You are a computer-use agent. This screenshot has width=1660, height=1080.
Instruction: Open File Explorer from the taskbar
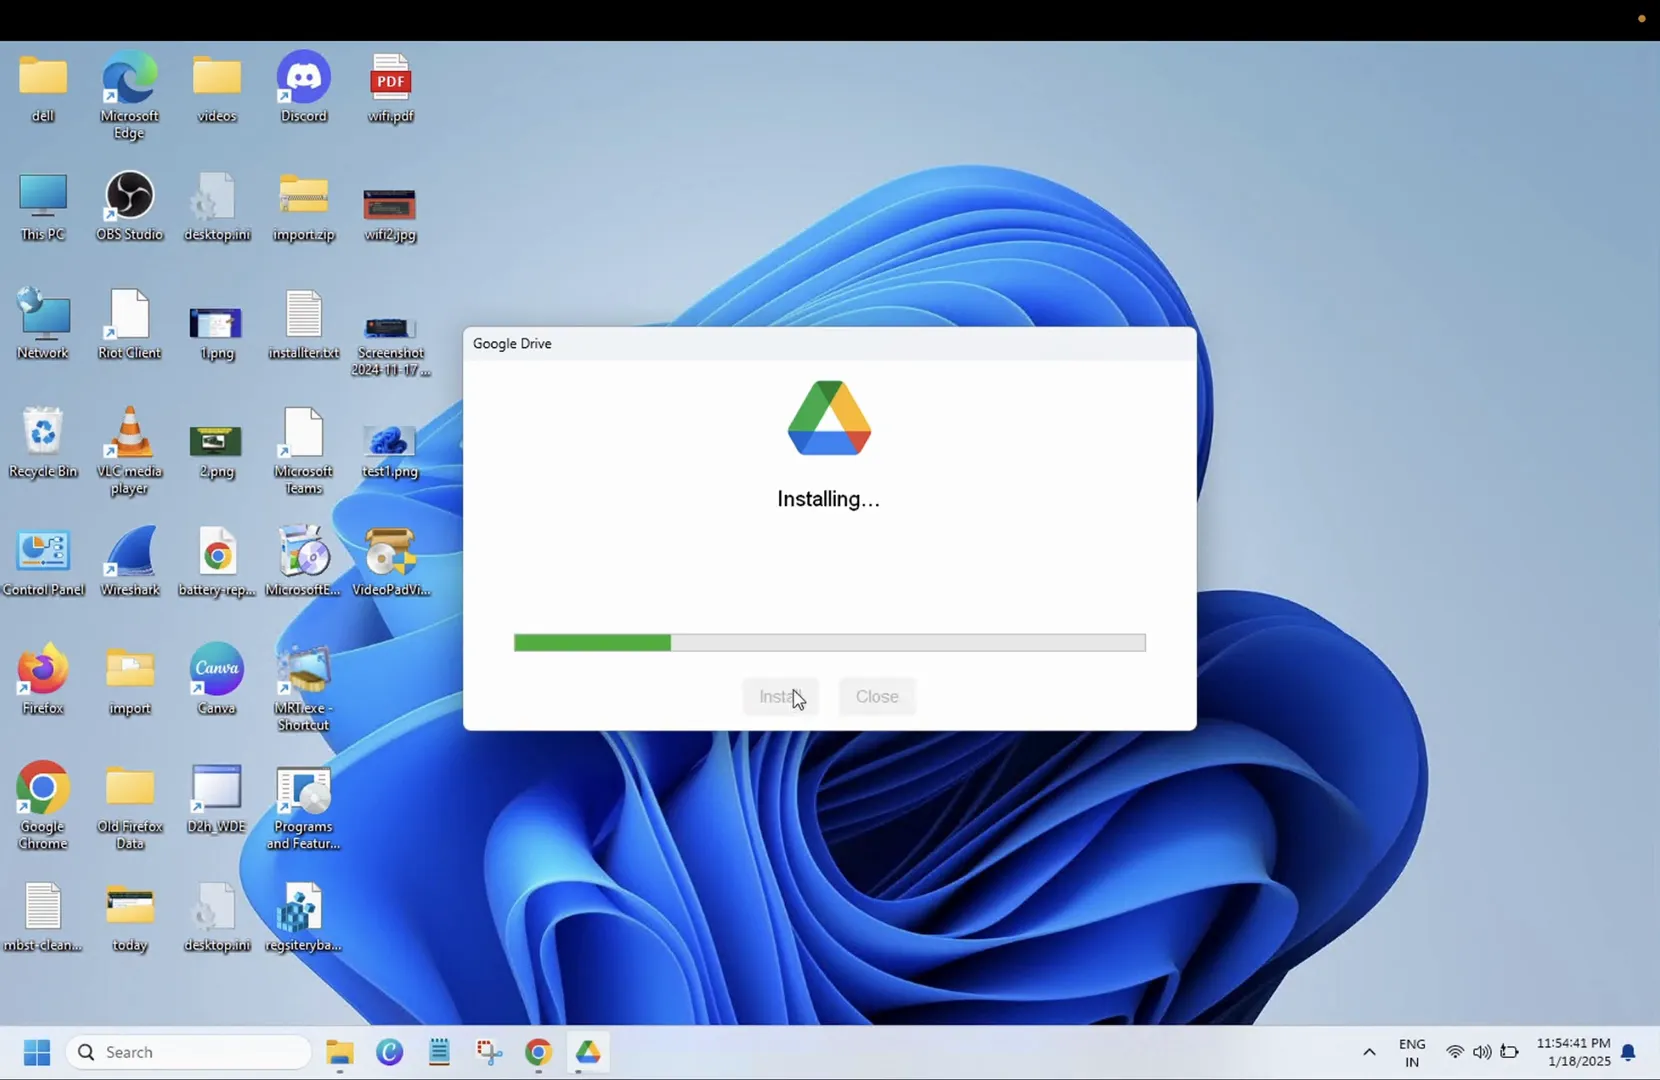pyautogui.click(x=340, y=1052)
